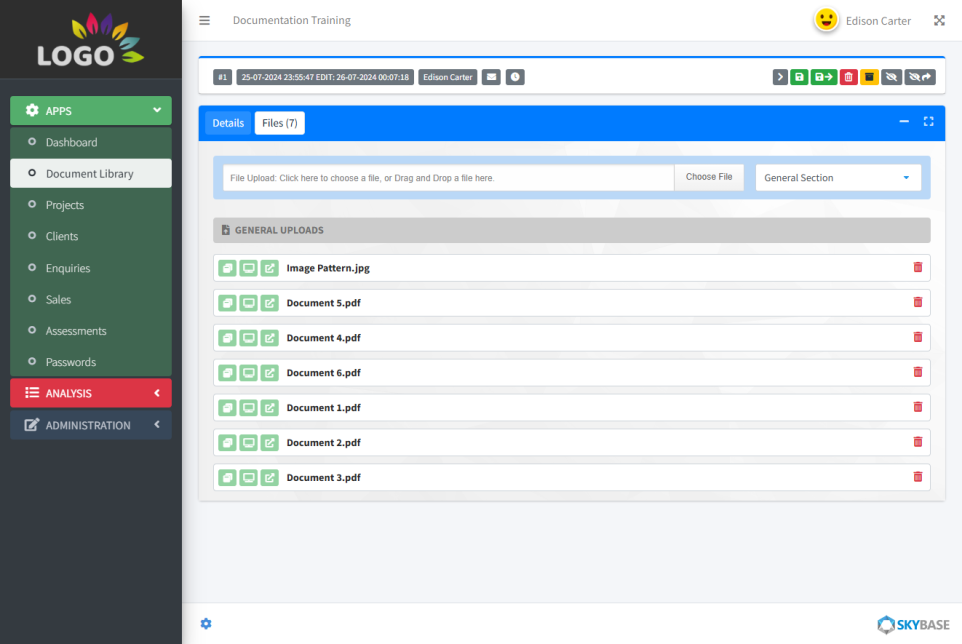Collapse the APPS menu group
The width and height of the screenshot is (962, 644).
tap(91, 110)
